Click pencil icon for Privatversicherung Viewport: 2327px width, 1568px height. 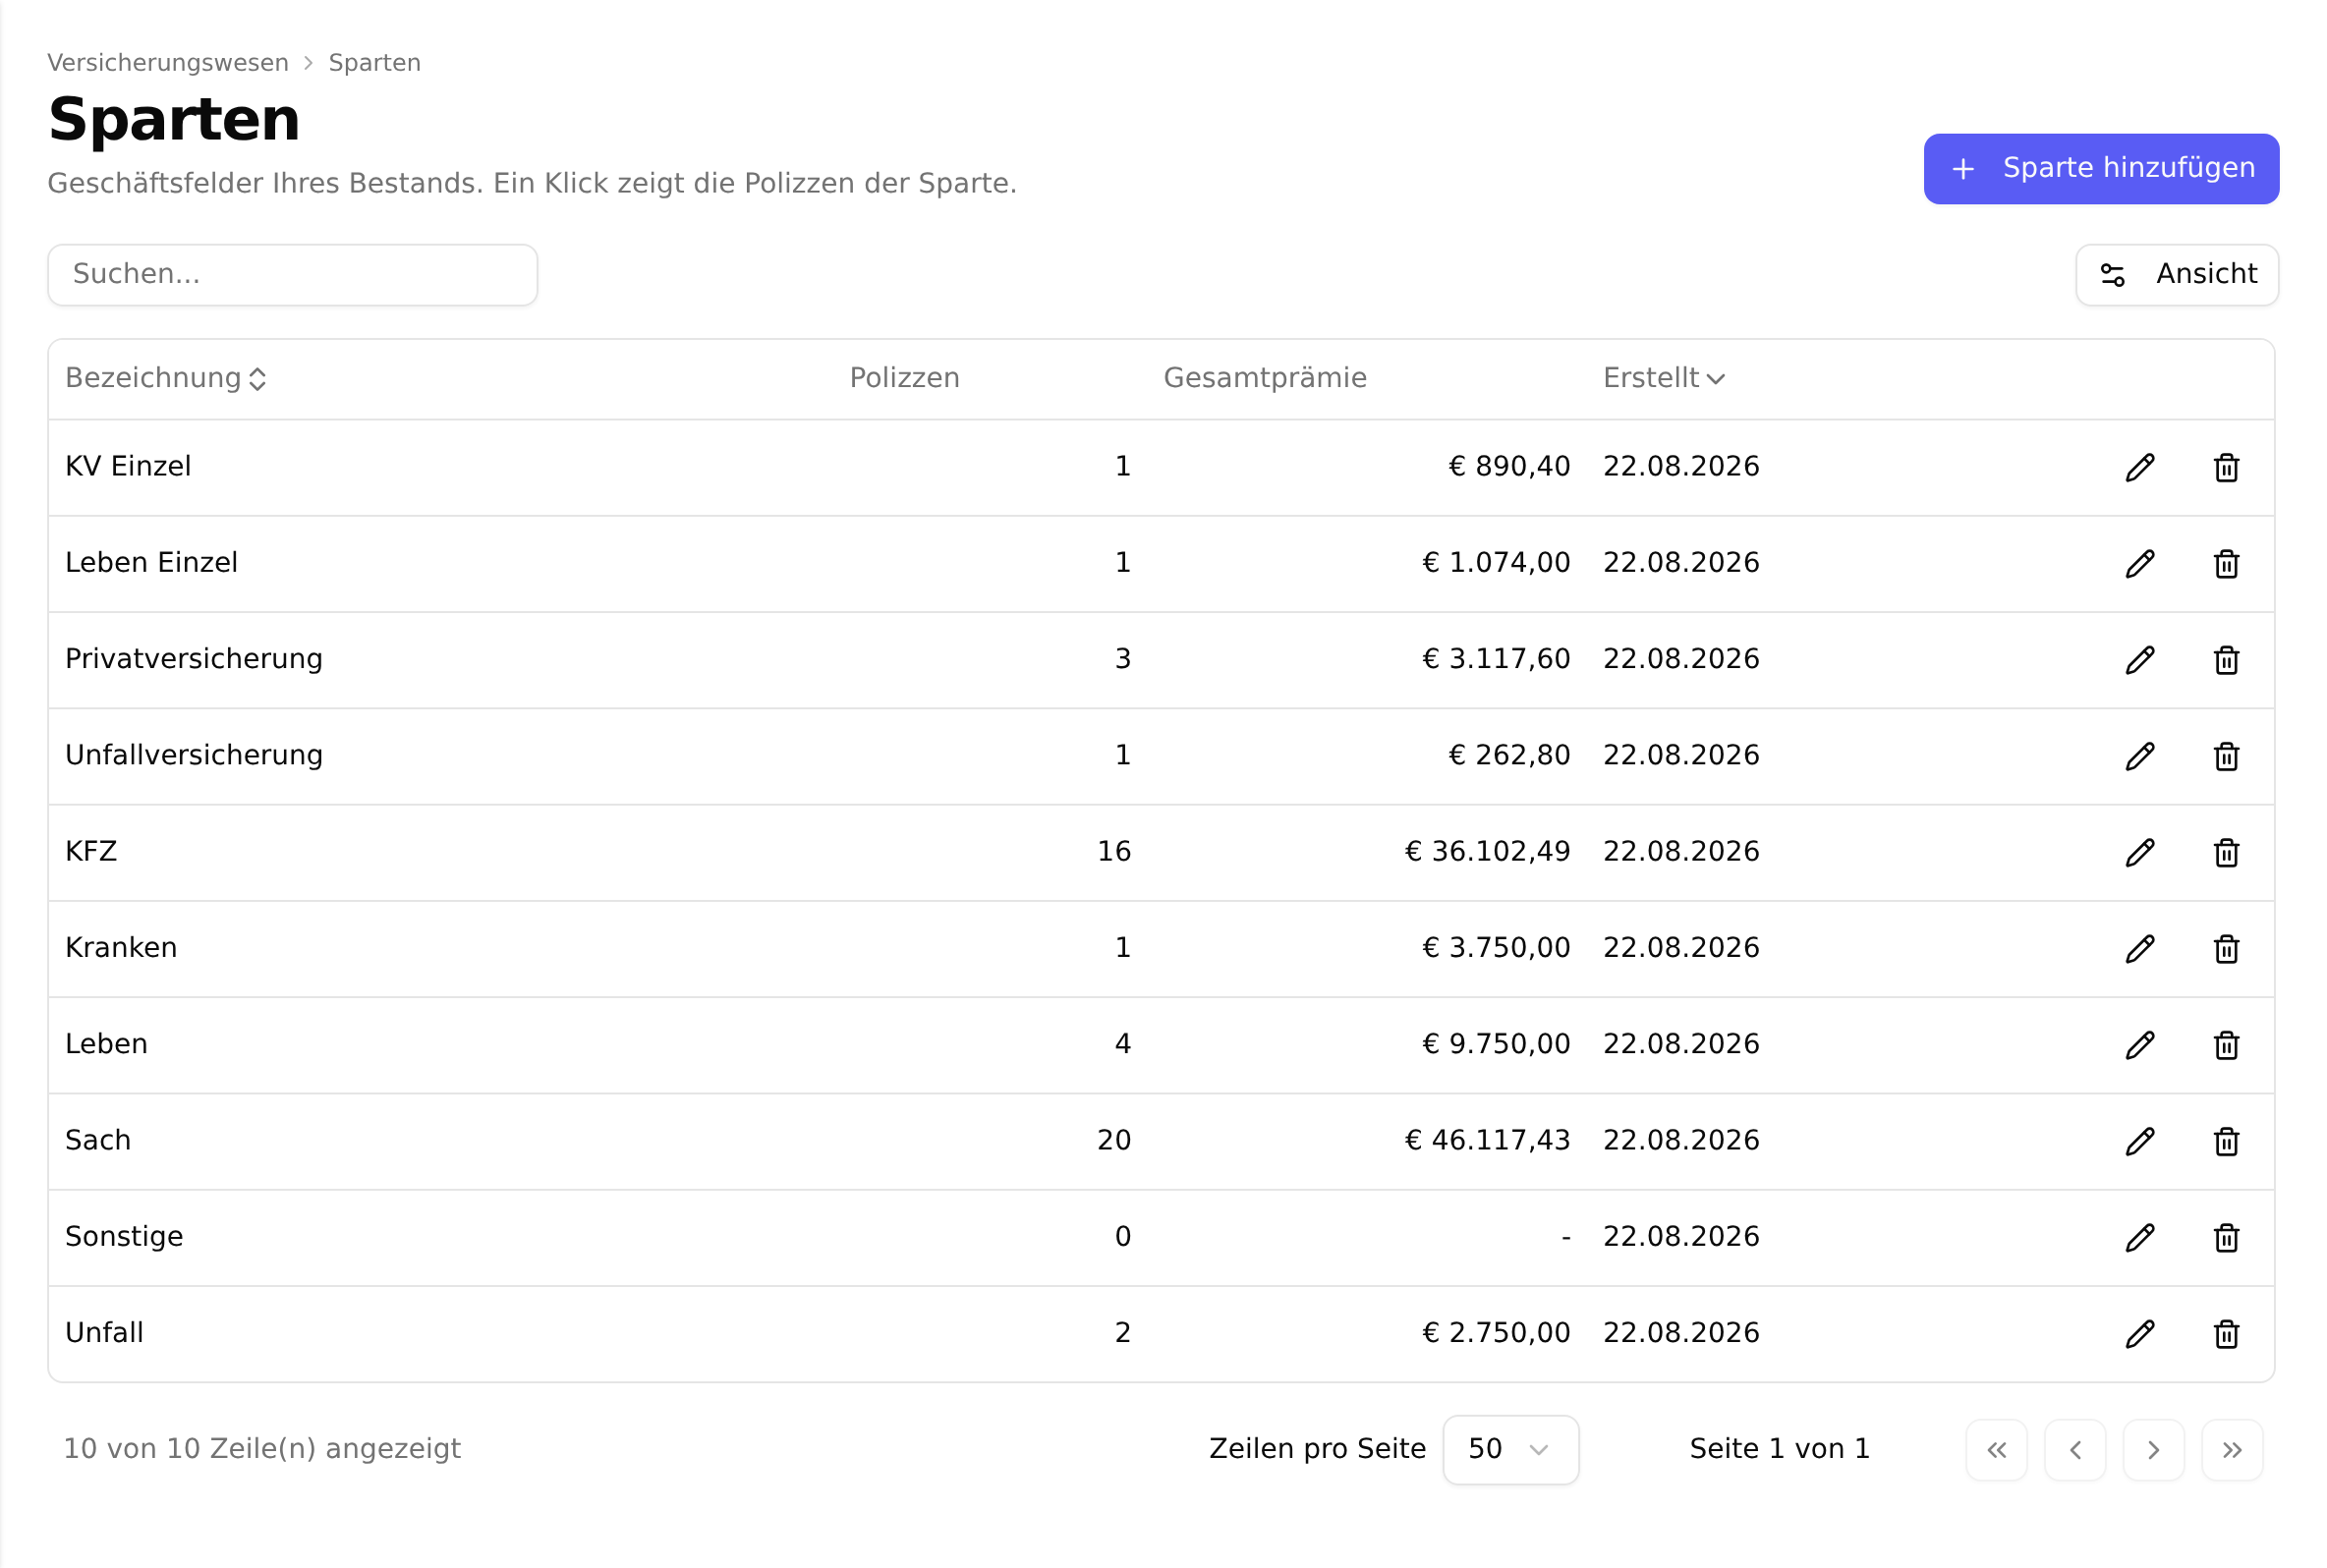(x=2139, y=659)
